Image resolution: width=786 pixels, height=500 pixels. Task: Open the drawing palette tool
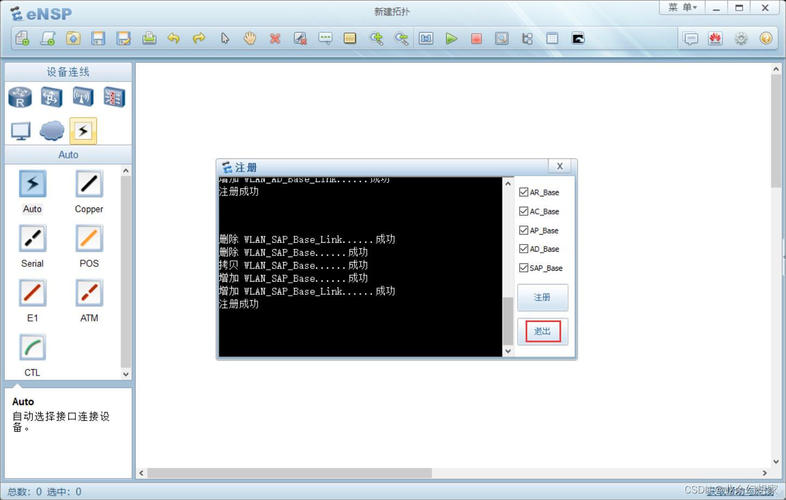350,39
